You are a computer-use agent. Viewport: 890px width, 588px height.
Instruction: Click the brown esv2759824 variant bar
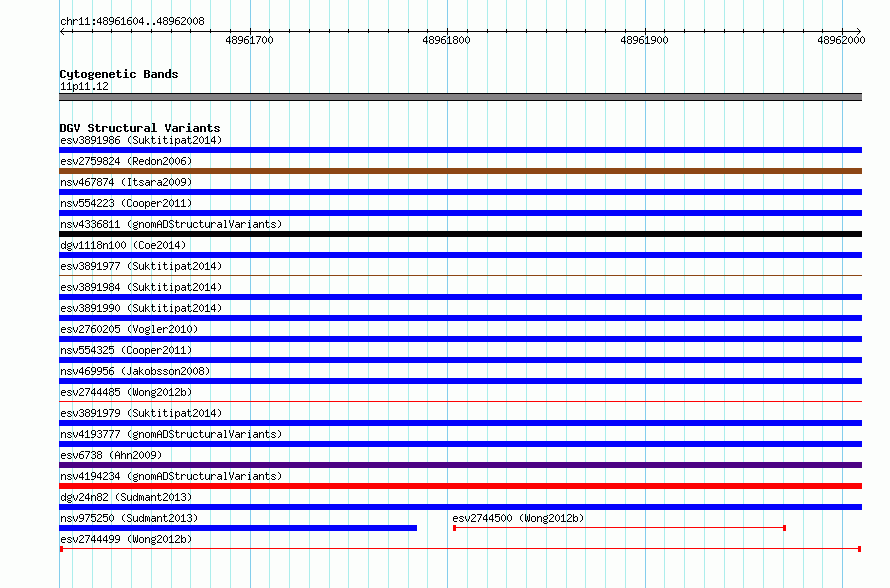[460, 171]
